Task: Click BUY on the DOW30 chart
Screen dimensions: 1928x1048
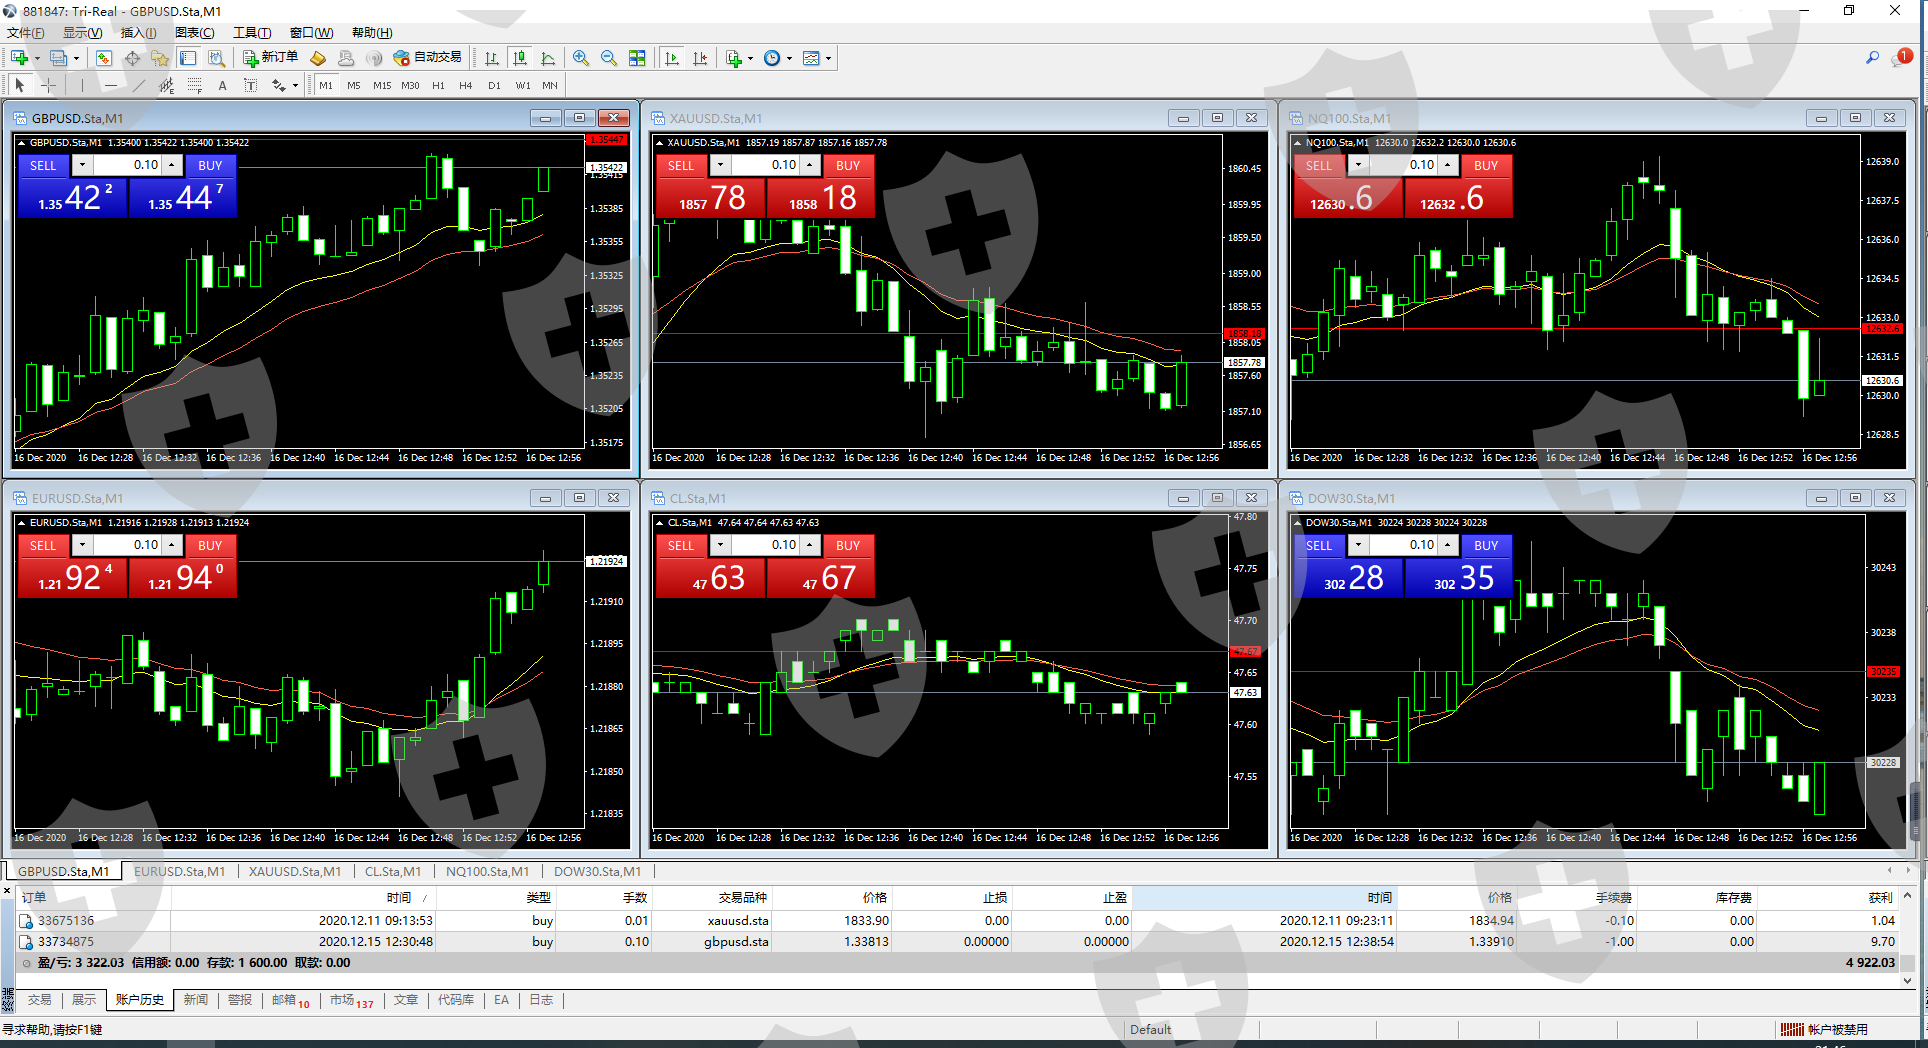Action: pyautogui.click(x=1486, y=545)
